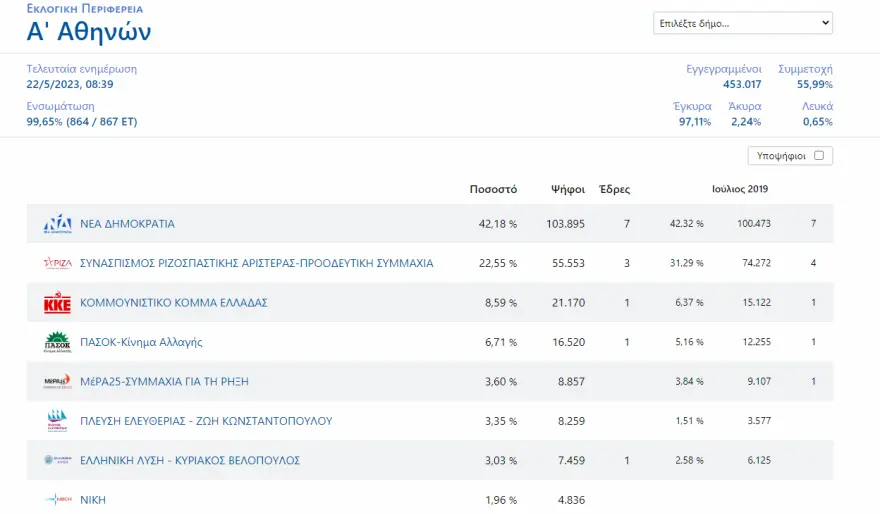
Task: Open ΠΛΕΥΣΗ ΕΛΕΥΘΕΡΙΑΣ - ΖΩΗ ΚΩΝΣΤΑΝΤΟΠΟΥΛΟΥ link
Action: click(205, 421)
